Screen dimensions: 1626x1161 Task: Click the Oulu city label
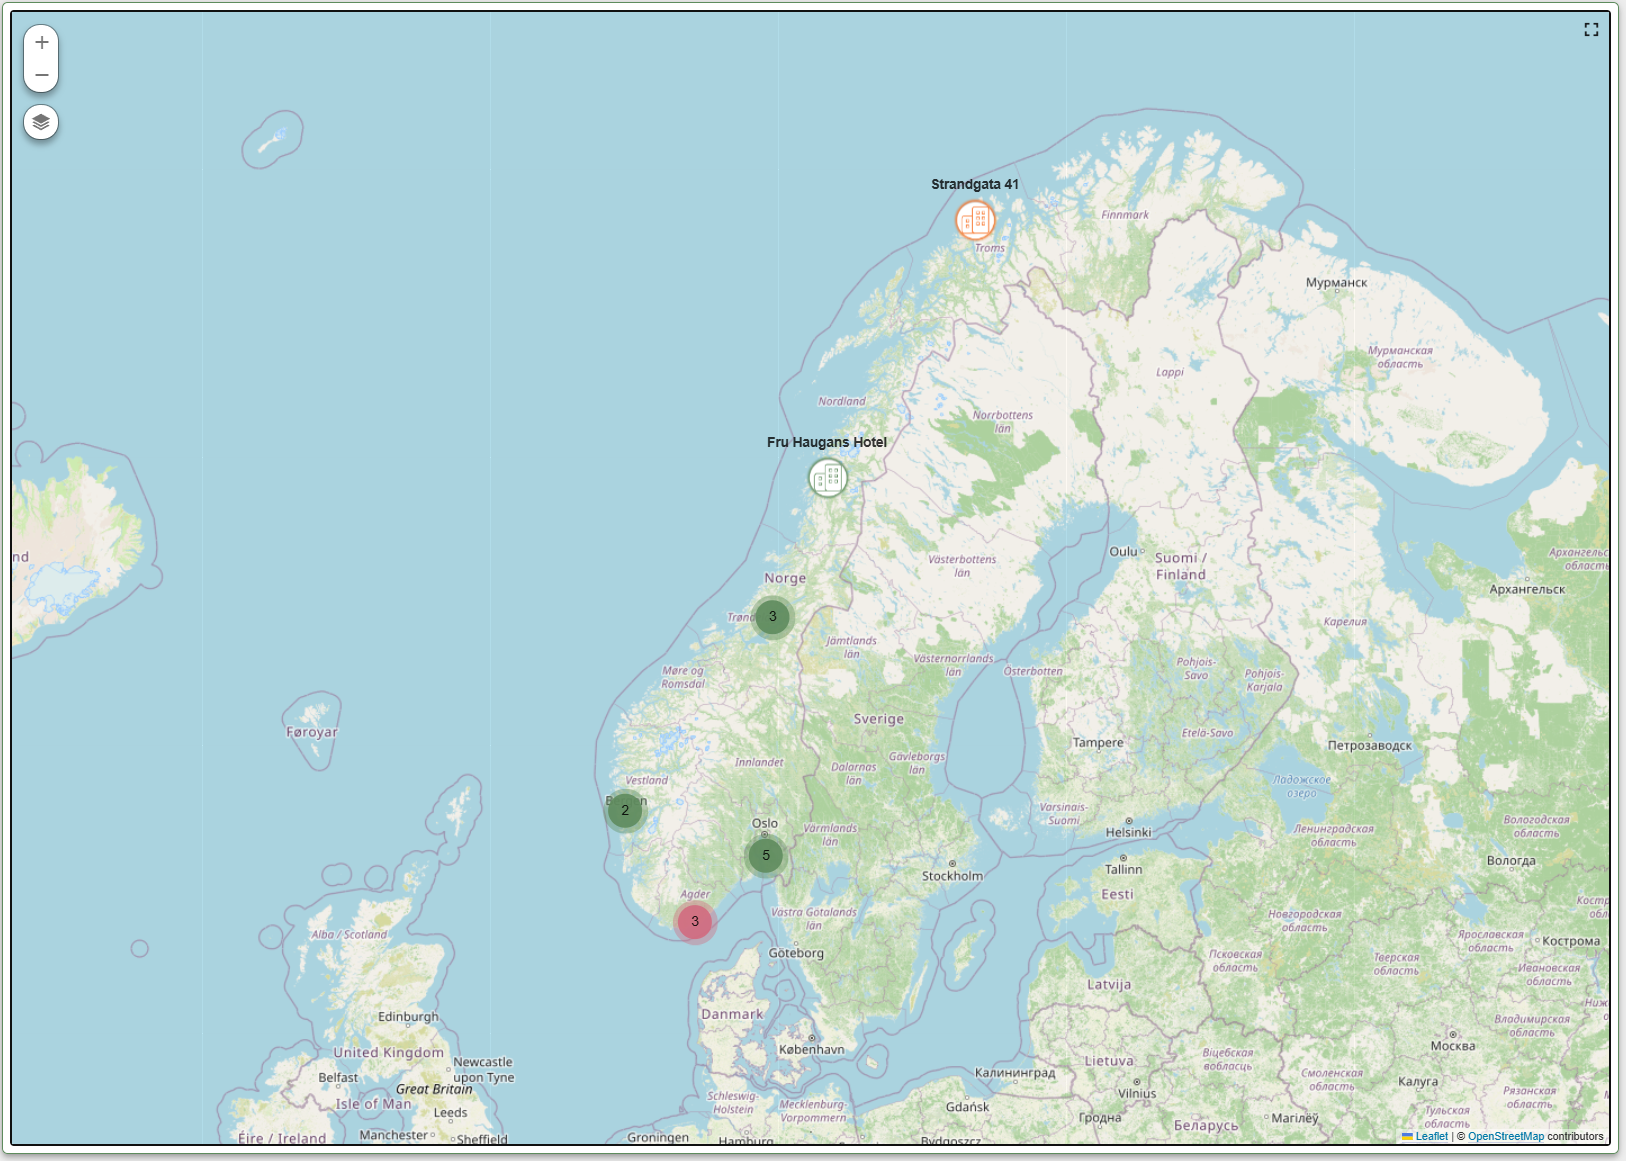(x=1123, y=552)
